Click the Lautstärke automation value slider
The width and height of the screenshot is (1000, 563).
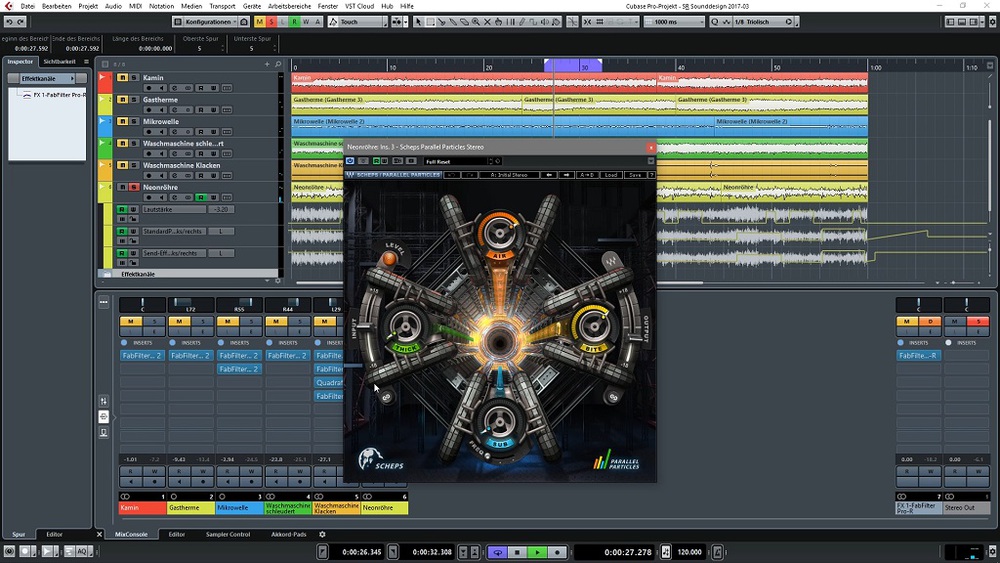tap(221, 209)
